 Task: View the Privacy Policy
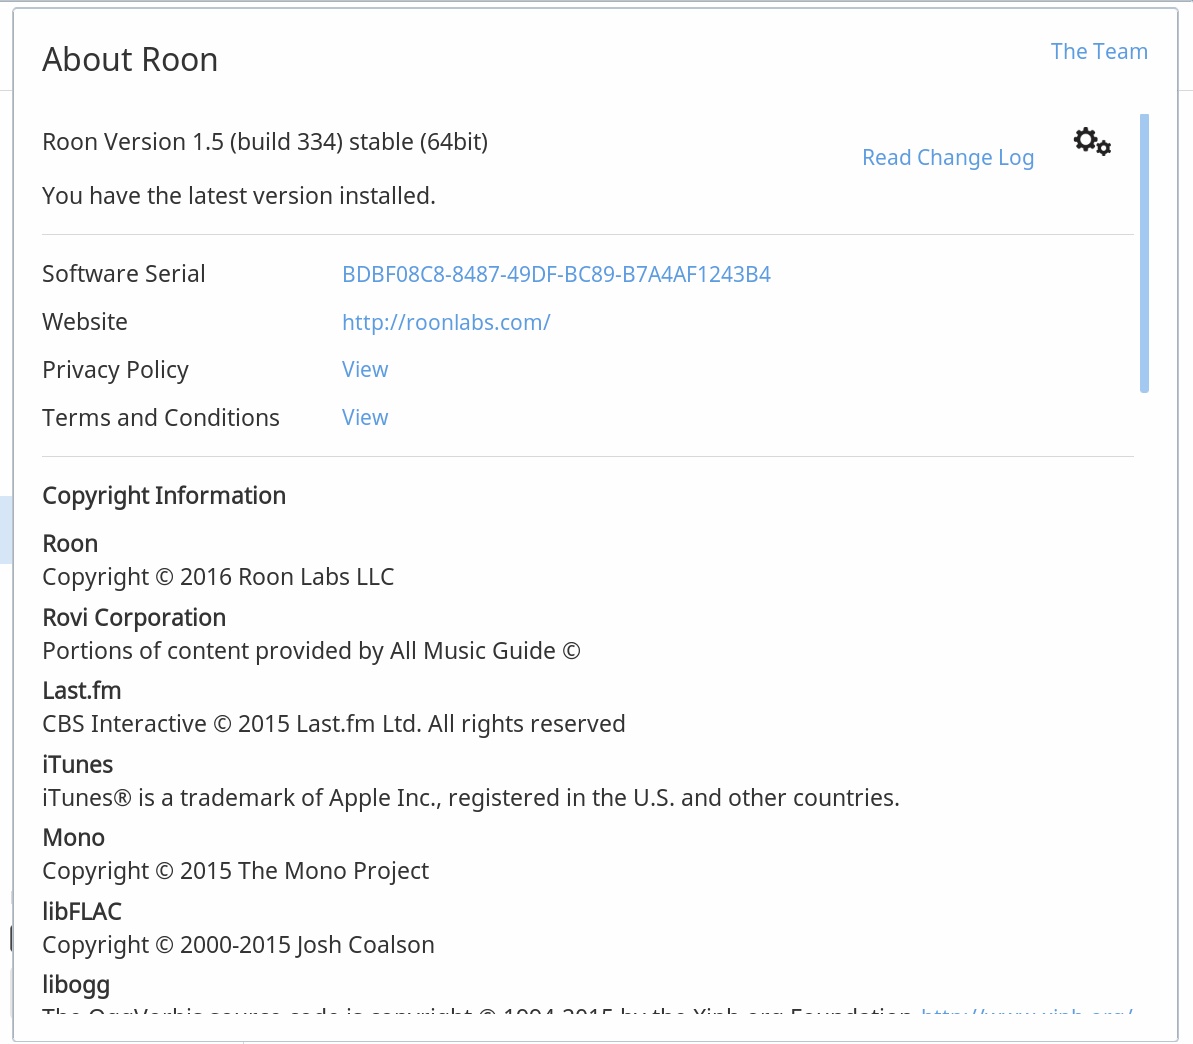(364, 370)
